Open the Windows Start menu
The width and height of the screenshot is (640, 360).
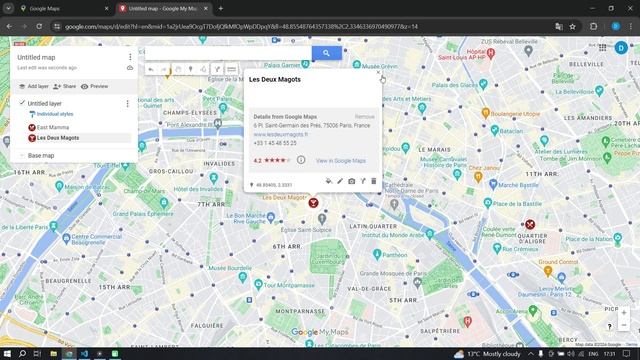7,354
